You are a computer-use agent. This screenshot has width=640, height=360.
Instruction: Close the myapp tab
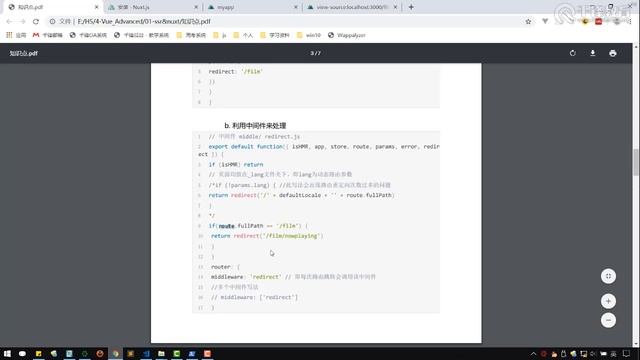296,7
